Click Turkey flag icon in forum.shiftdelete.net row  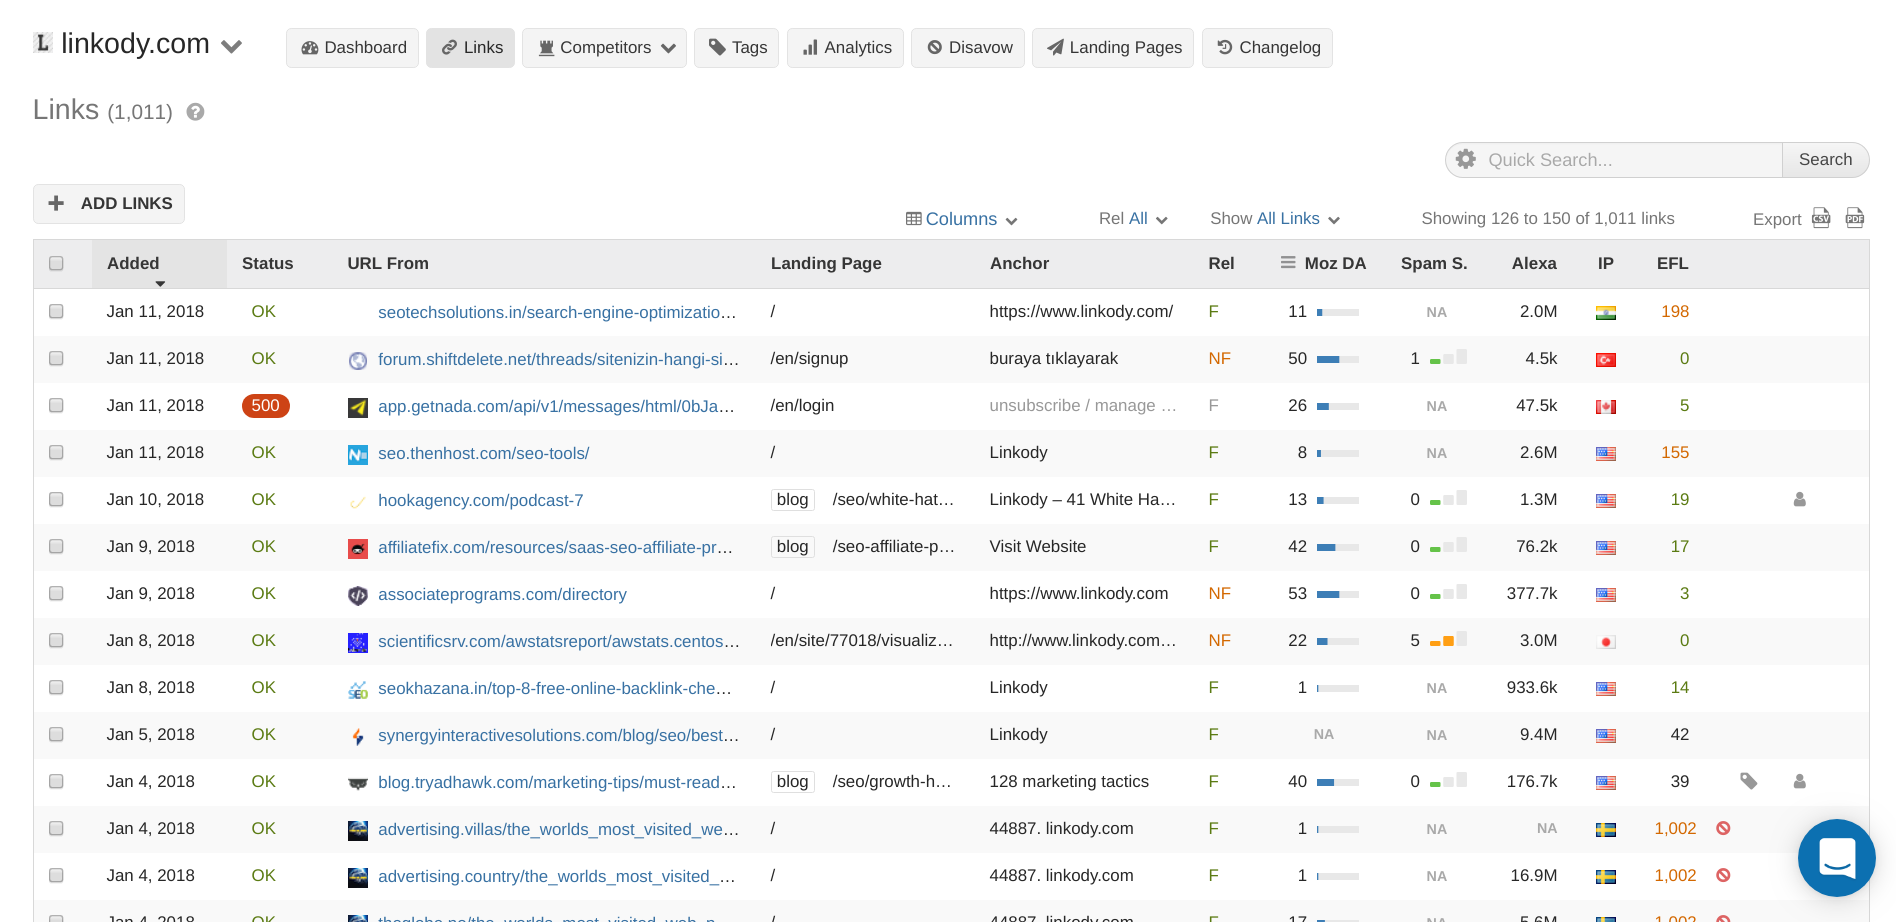tap(1606, 359)
